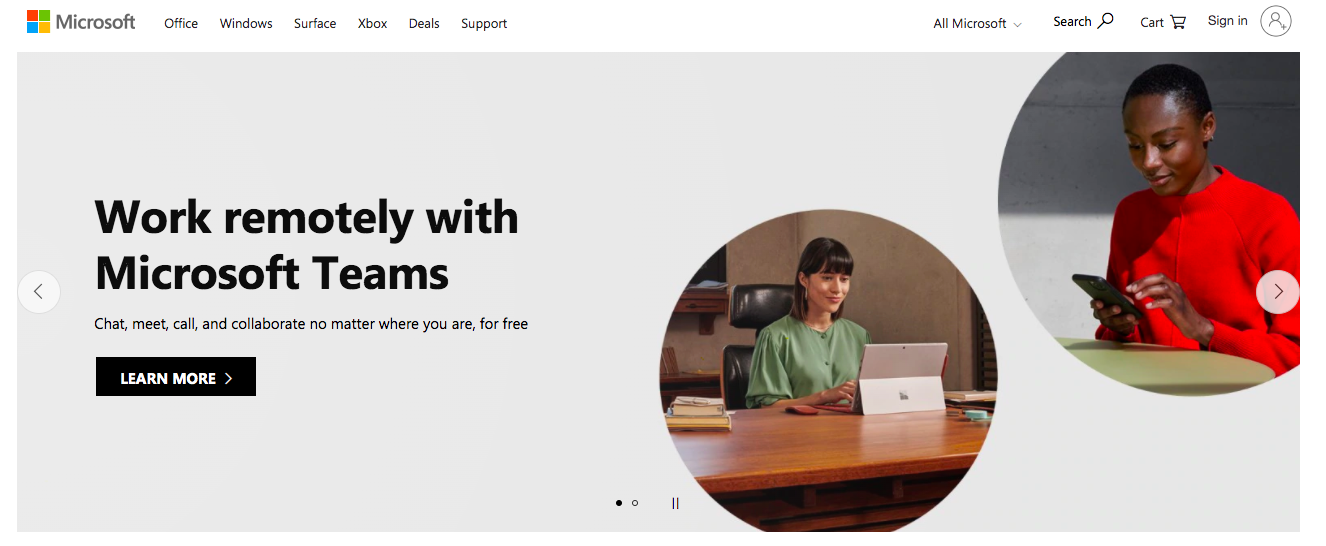Open the Xbox navigation link
This screenshot has width=1326, height=546.
pyautogui.click(x=372, y=23)
